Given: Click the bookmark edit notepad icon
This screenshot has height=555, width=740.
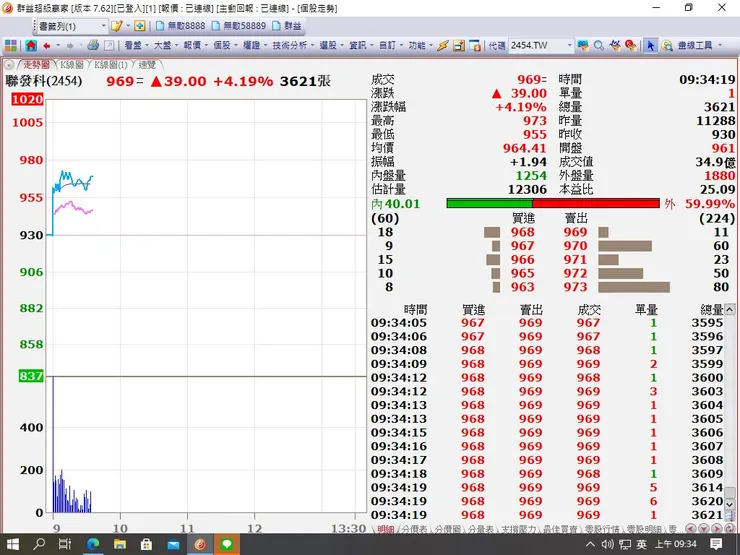Looking at the screenshot, I should [x=116, y=26].
